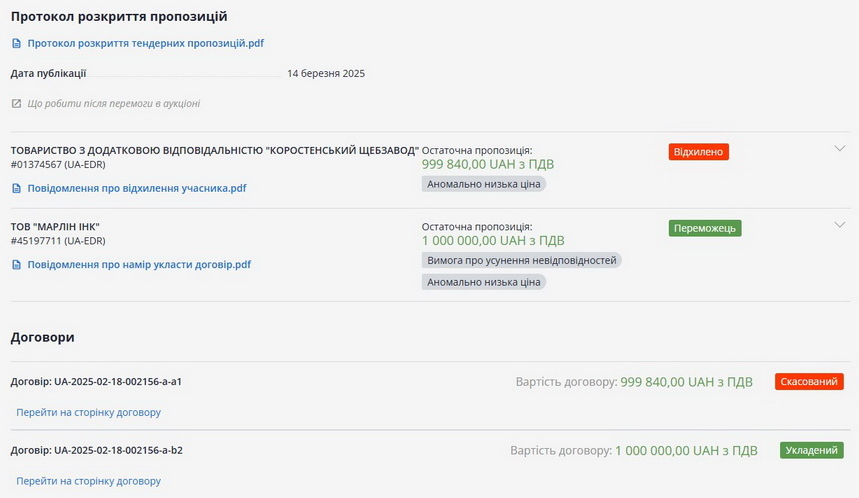Click the file icon for the participant rejection notice
This screenshot has height=498, width=859.
tap(16, 188)
